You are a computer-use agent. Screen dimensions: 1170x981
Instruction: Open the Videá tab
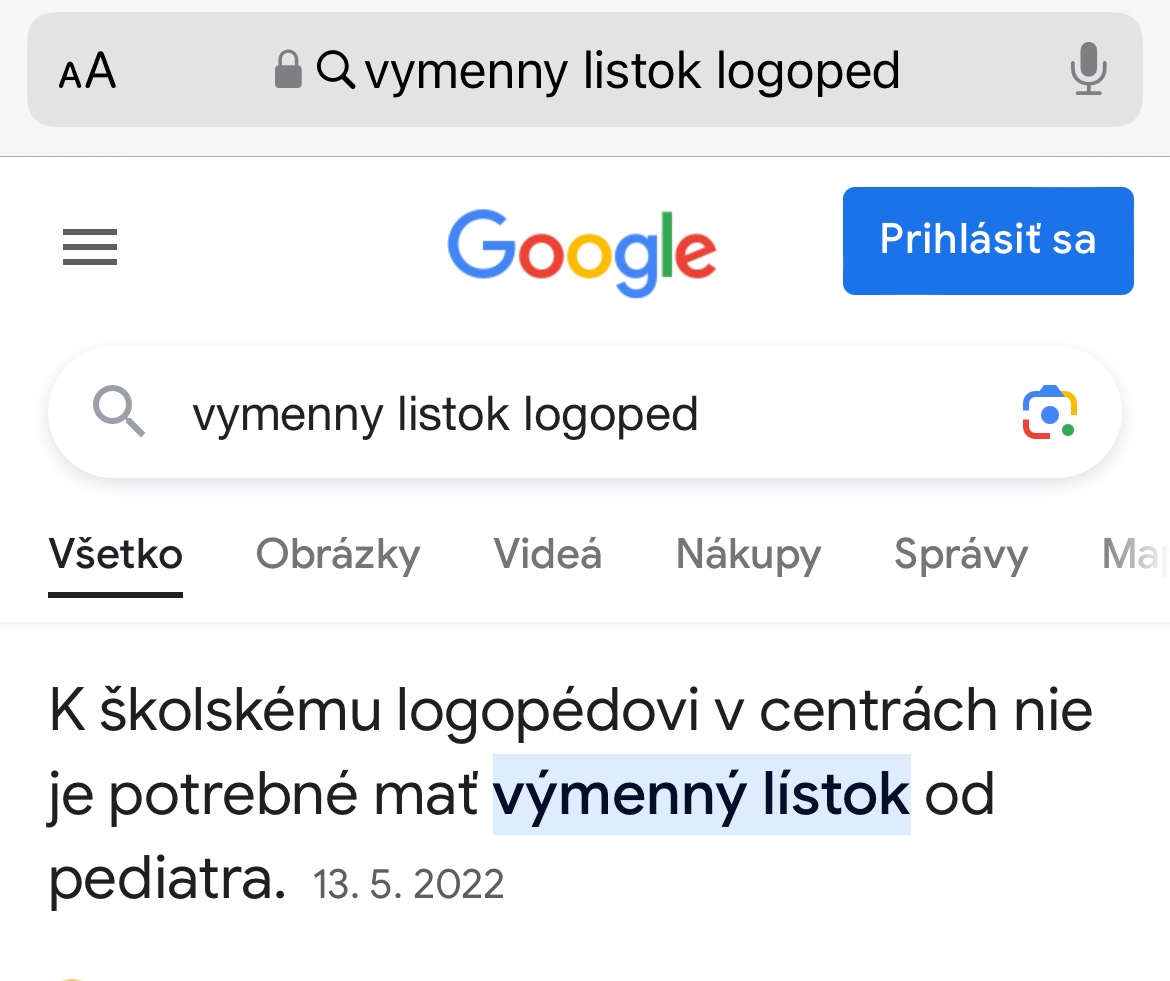pyautogui.click(x=548, y=554)
